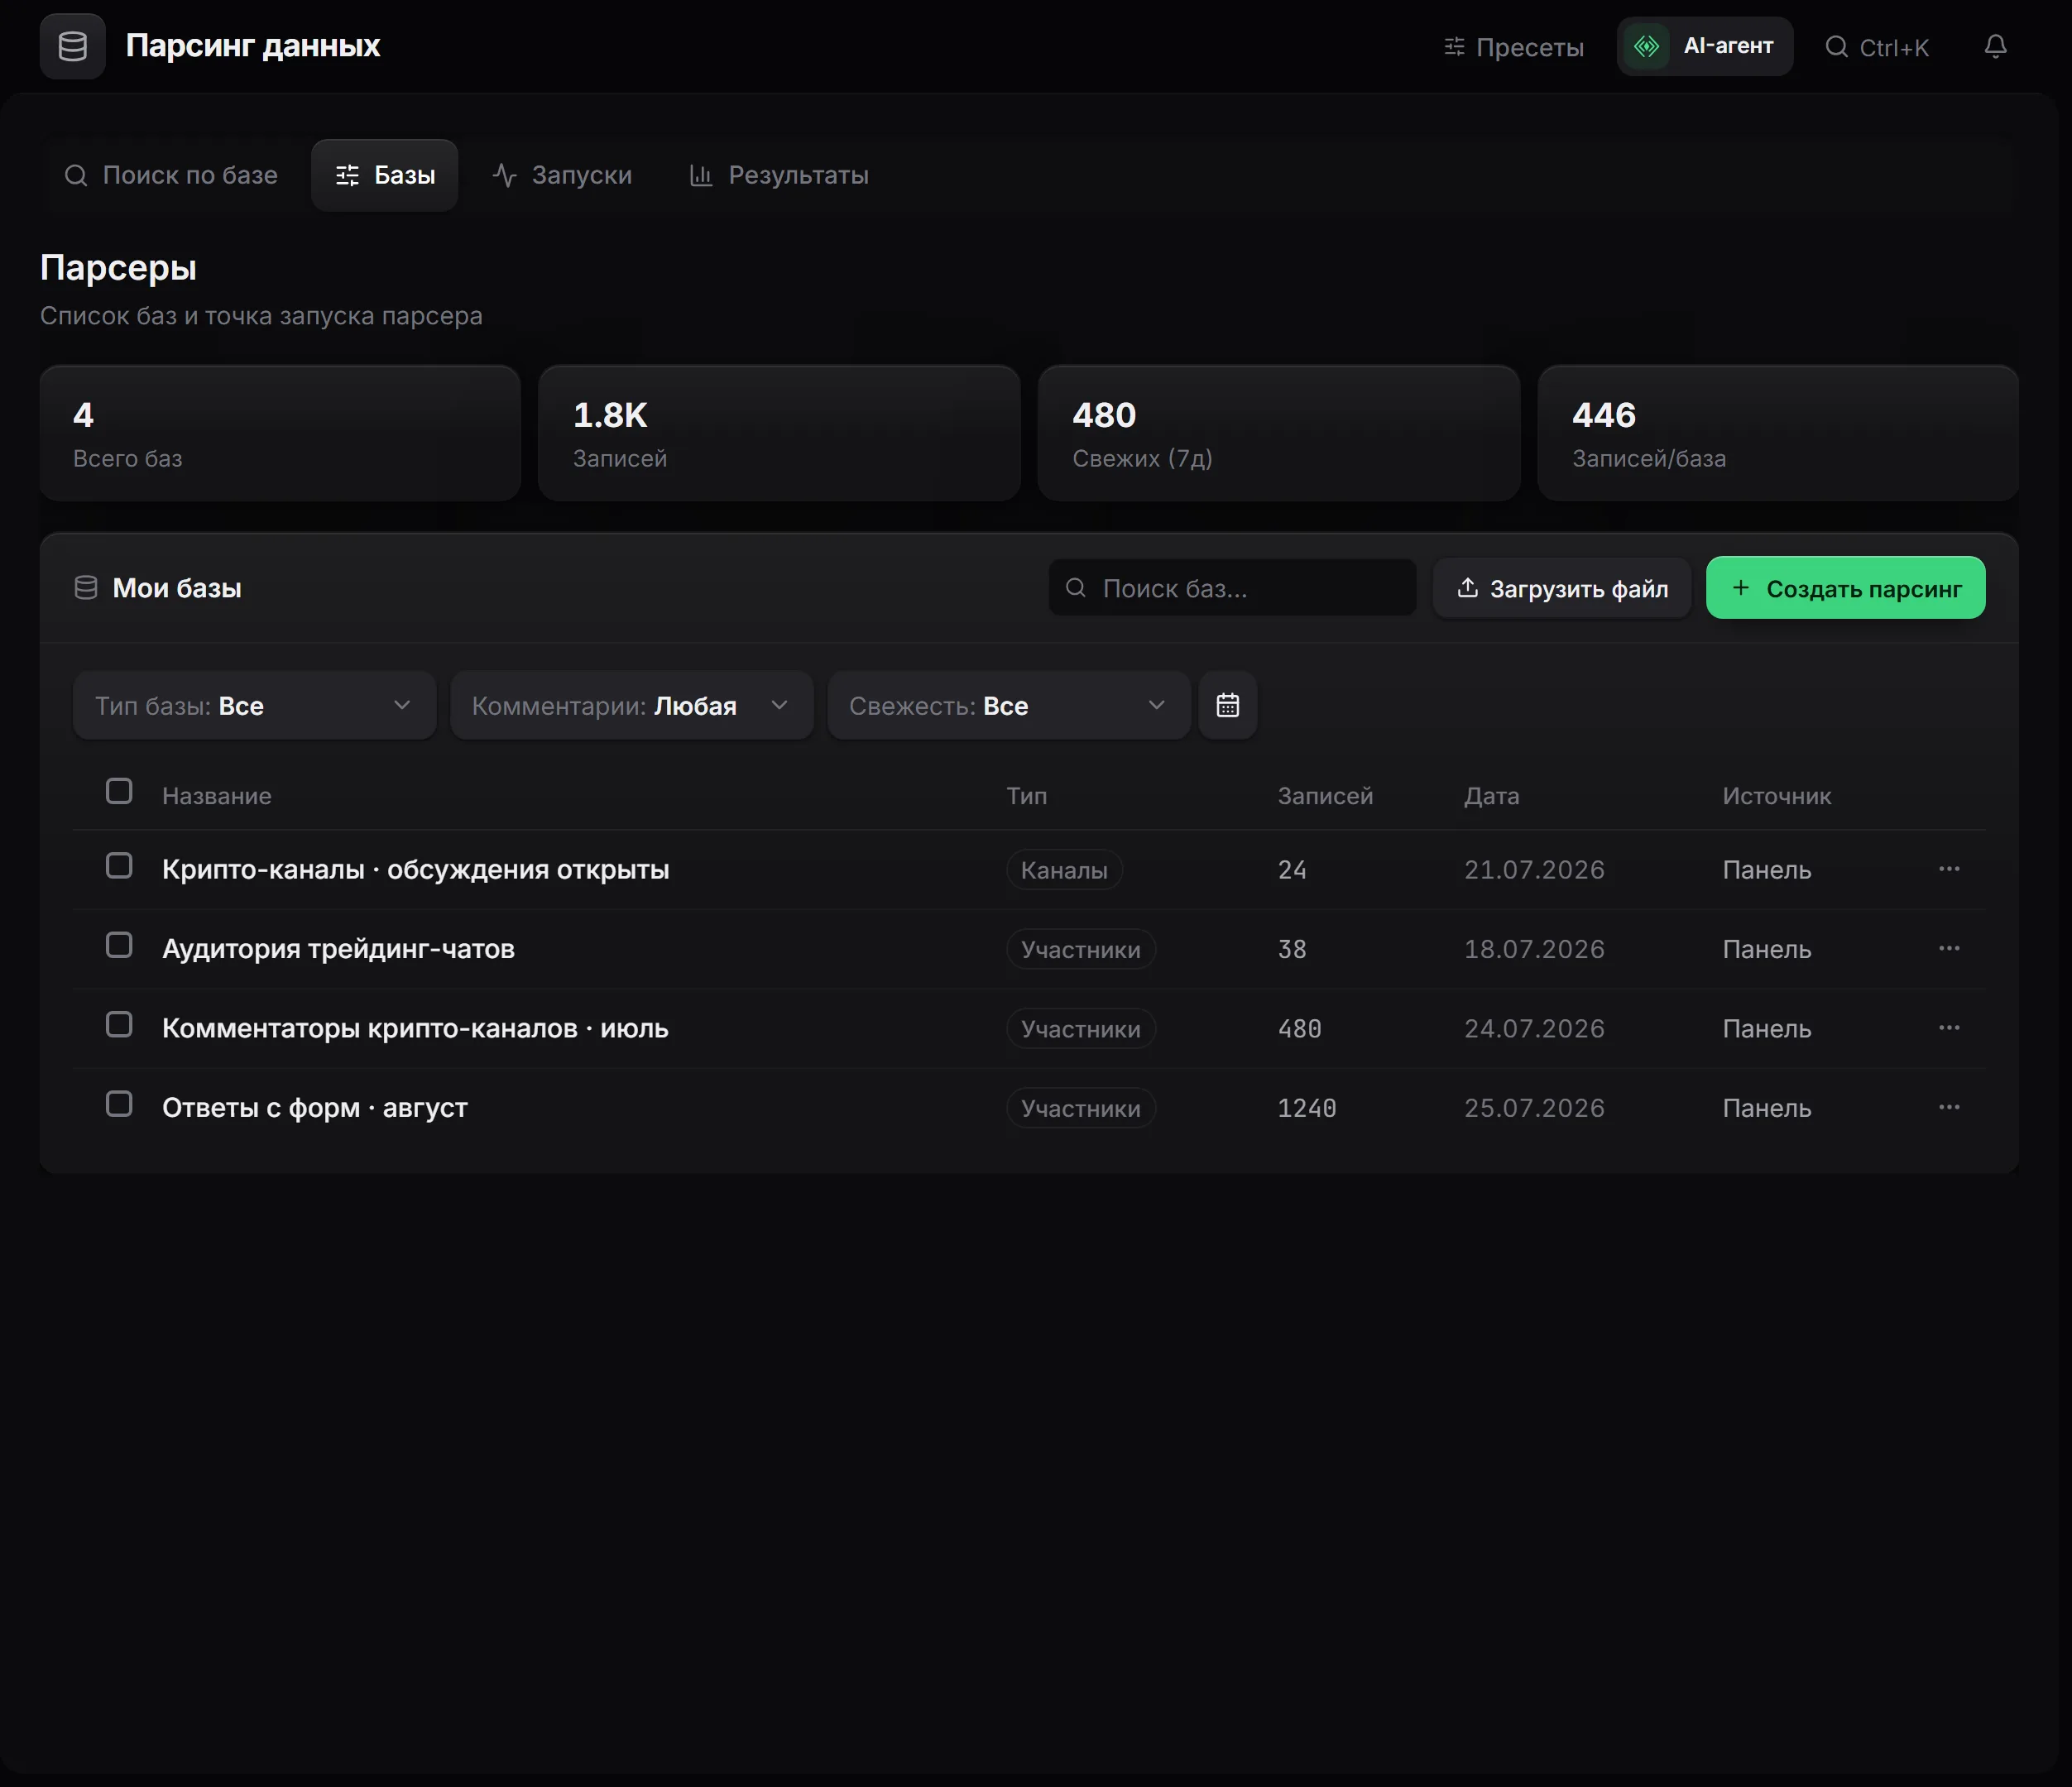Image resolution: width=2072 pixels, height=1787 pixels.
Task: Open the calendar date filter icon
Action: point(1228,705)
